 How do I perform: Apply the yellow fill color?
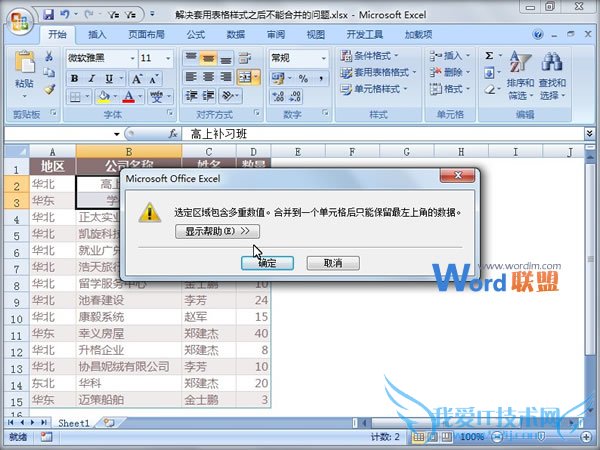point(103,97)
